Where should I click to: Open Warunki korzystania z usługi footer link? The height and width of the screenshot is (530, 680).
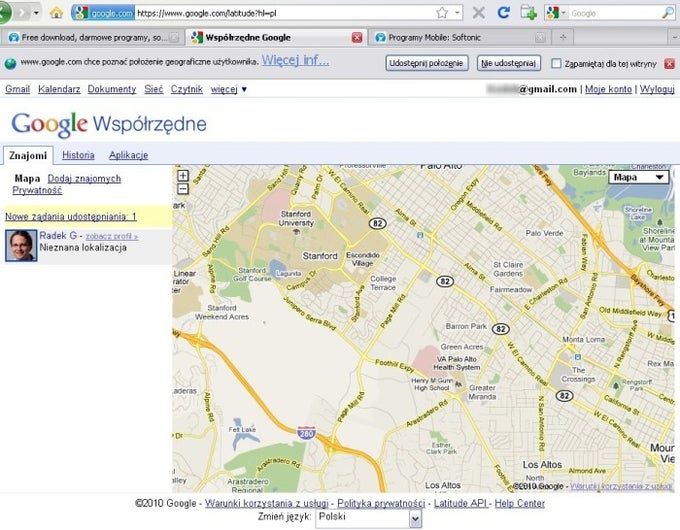(x=266, y=503)
